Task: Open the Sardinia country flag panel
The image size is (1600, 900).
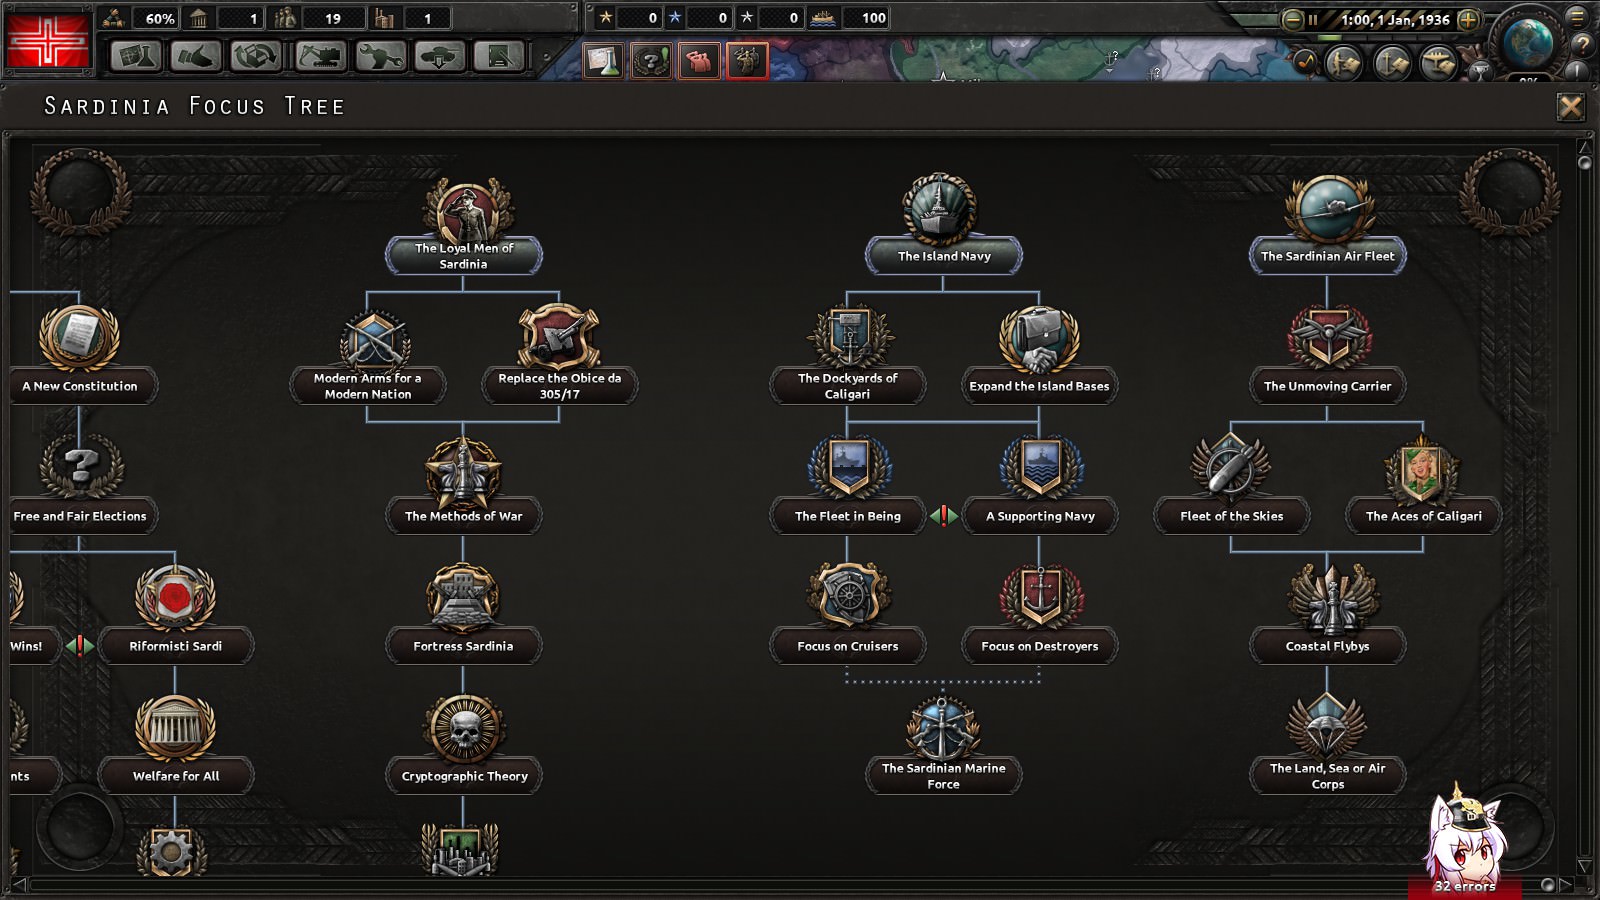Action: click(x=48, y=39)
